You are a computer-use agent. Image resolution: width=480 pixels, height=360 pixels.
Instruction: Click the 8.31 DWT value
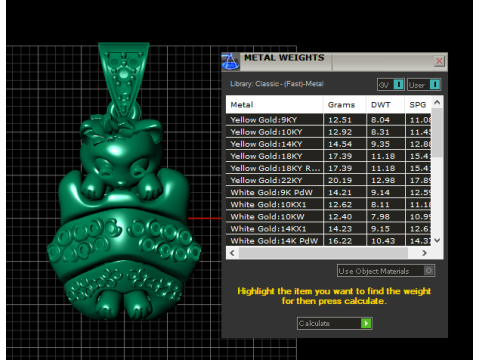[380, 132]
